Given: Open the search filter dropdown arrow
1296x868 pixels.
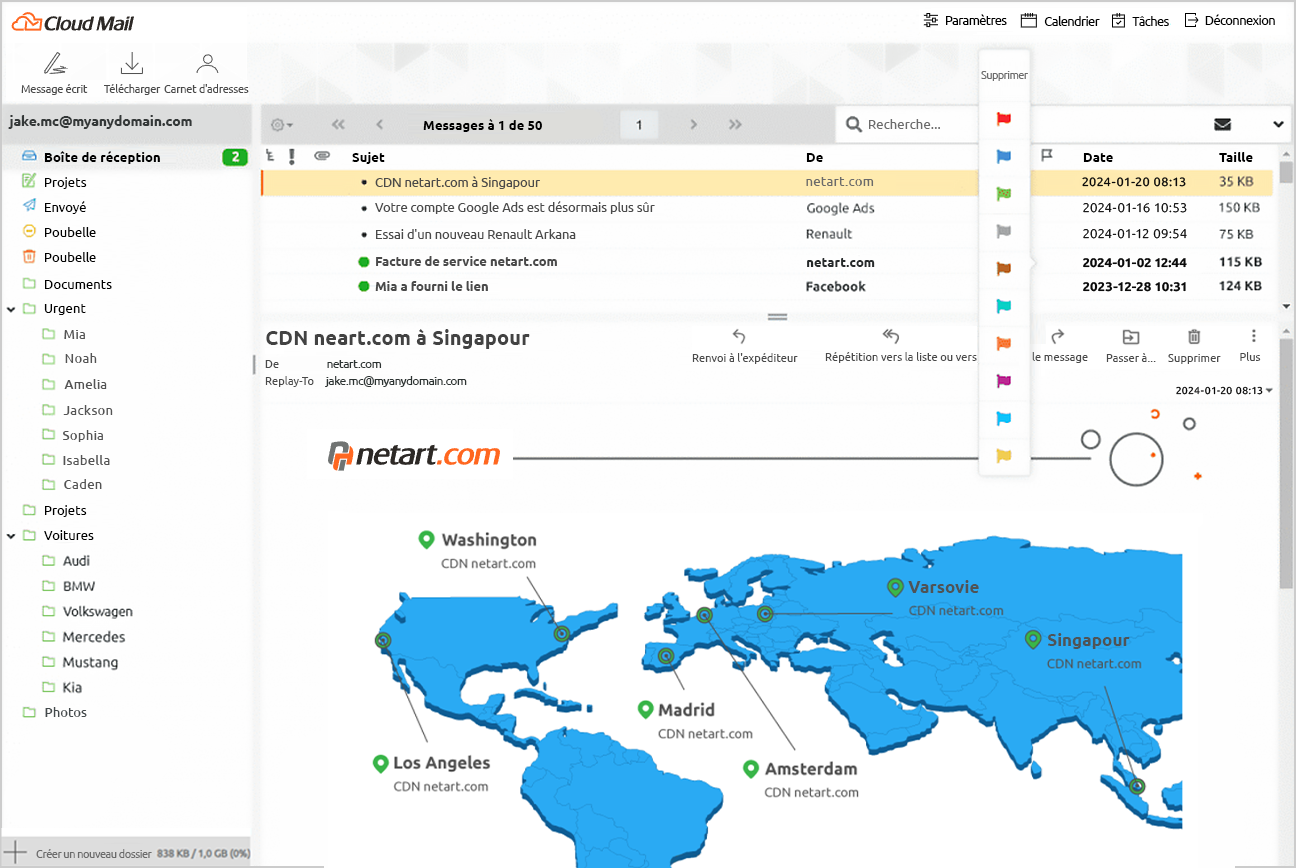Looking at the screenshot, I should pos(1278,125).
